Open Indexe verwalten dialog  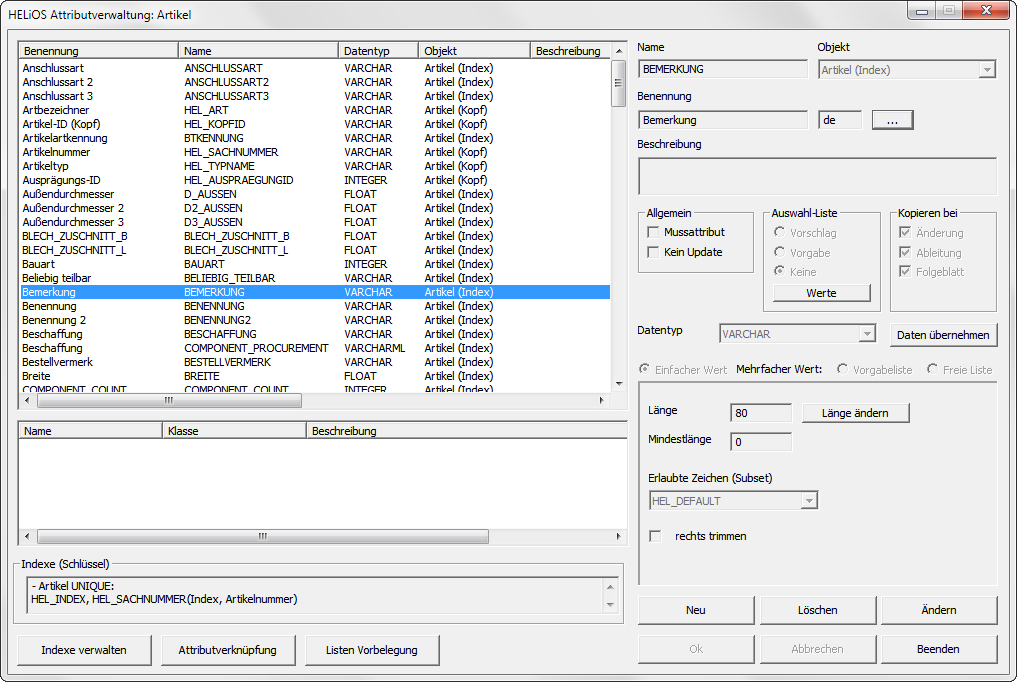[84, 650]
